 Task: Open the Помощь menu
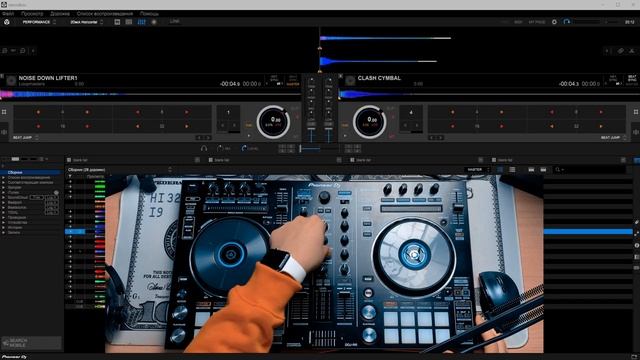[x=149, y=14]
